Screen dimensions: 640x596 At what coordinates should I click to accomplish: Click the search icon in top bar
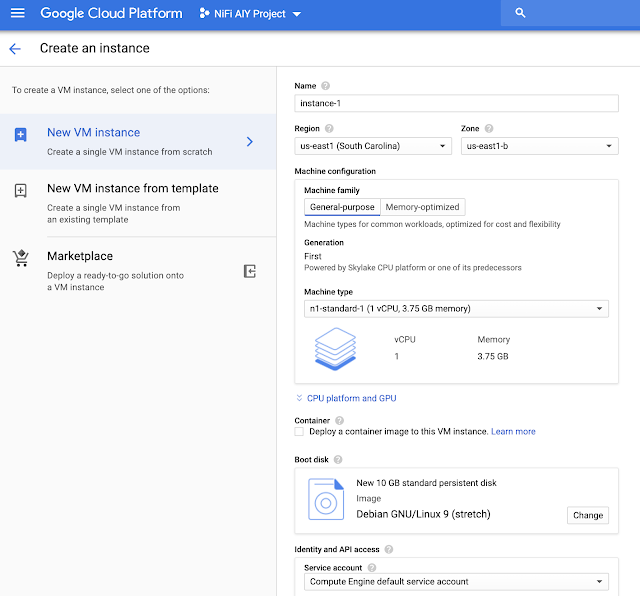coord(520,14)
